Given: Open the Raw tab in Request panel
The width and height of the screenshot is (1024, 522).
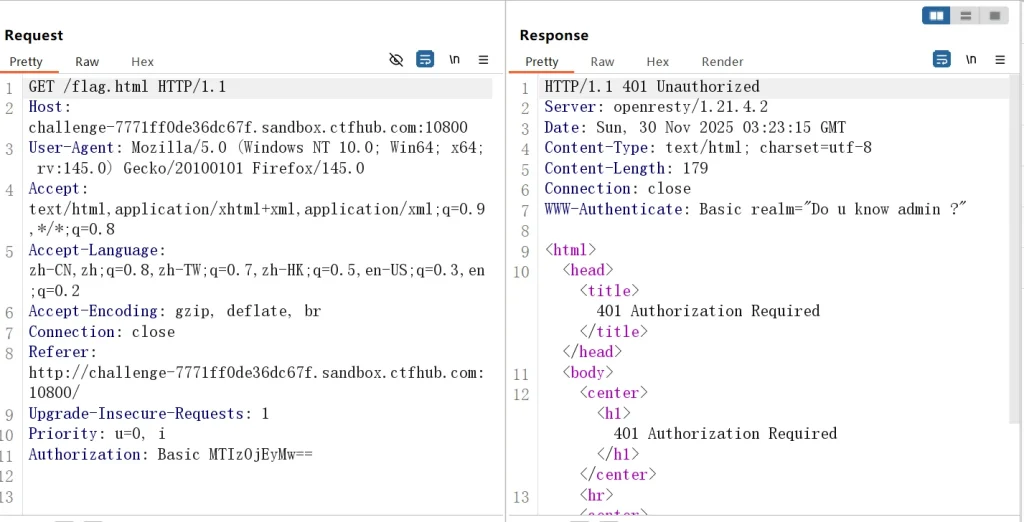Looking at the screenshot, I should (x=87, y=62).
